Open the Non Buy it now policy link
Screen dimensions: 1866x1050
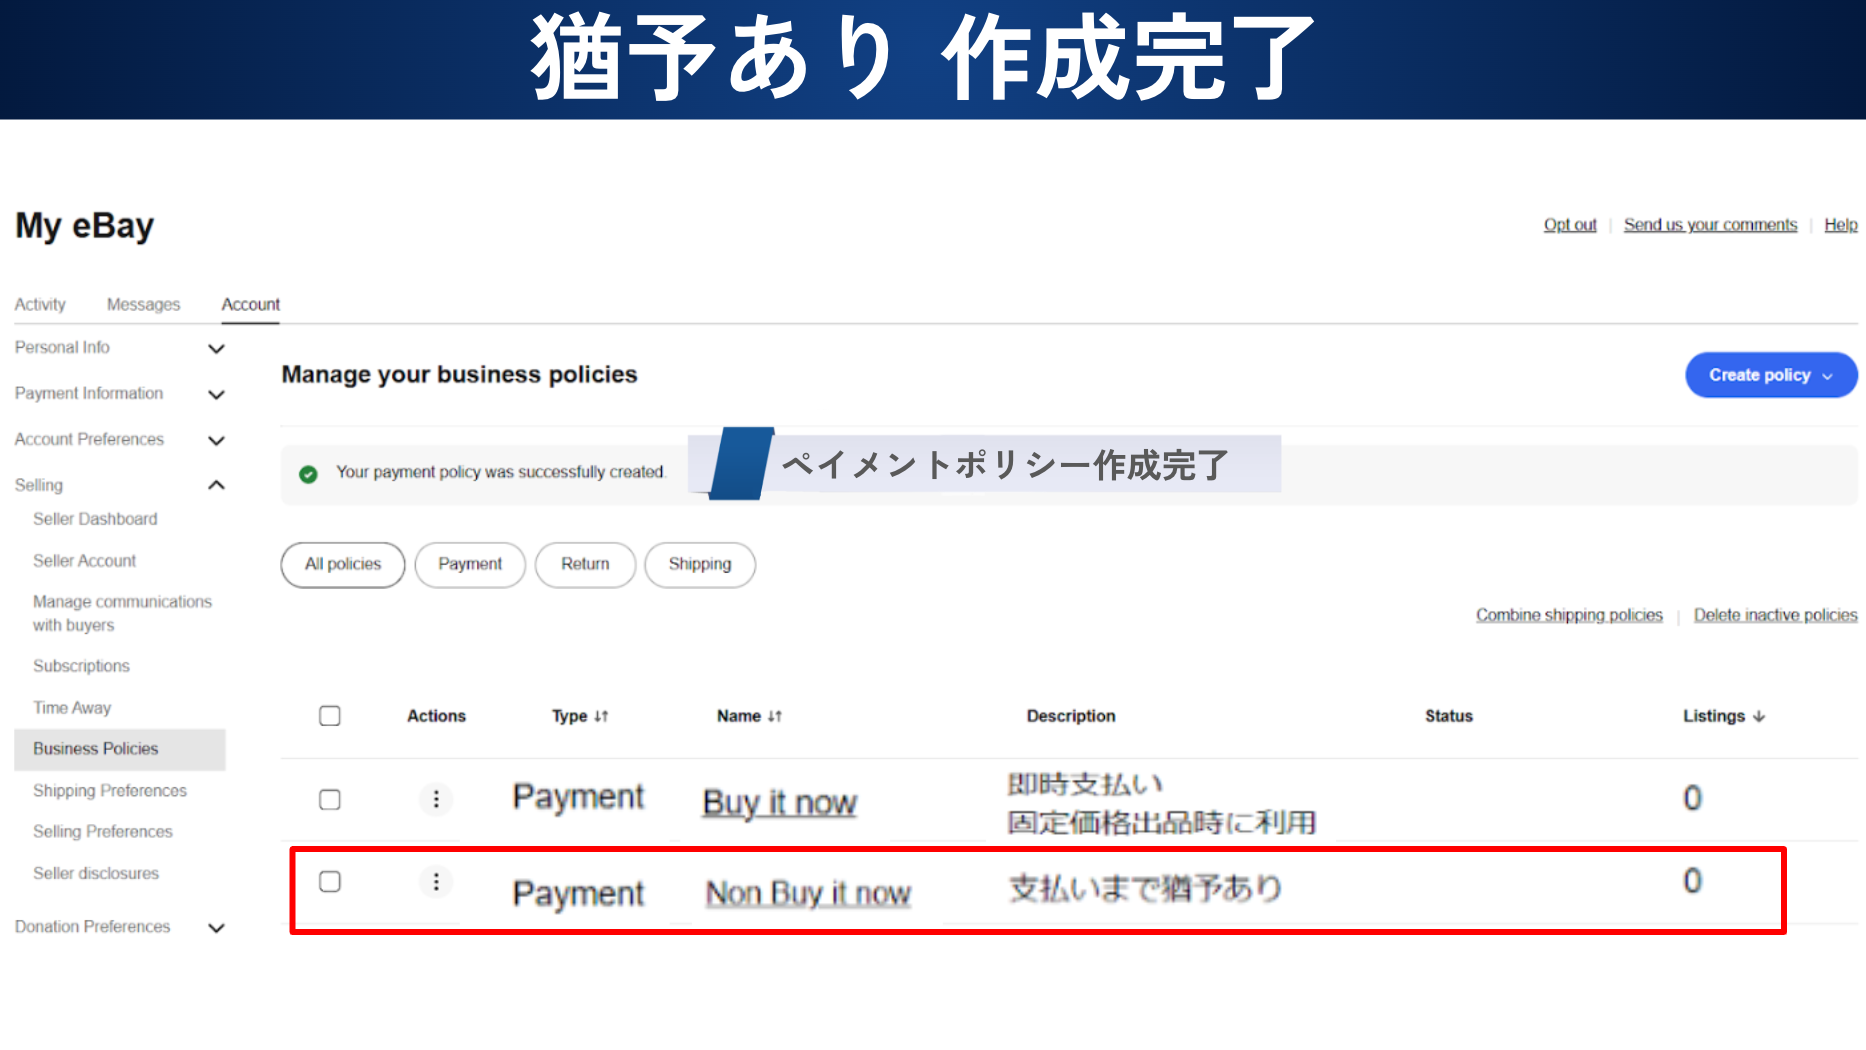coord(808,893)
